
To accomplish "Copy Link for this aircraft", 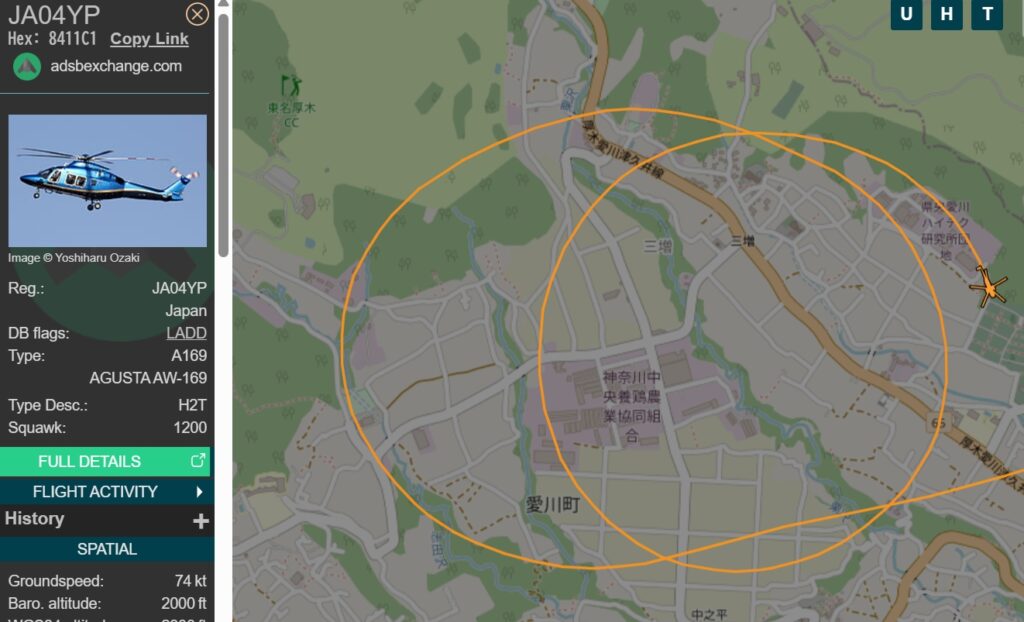I will 150,39.
